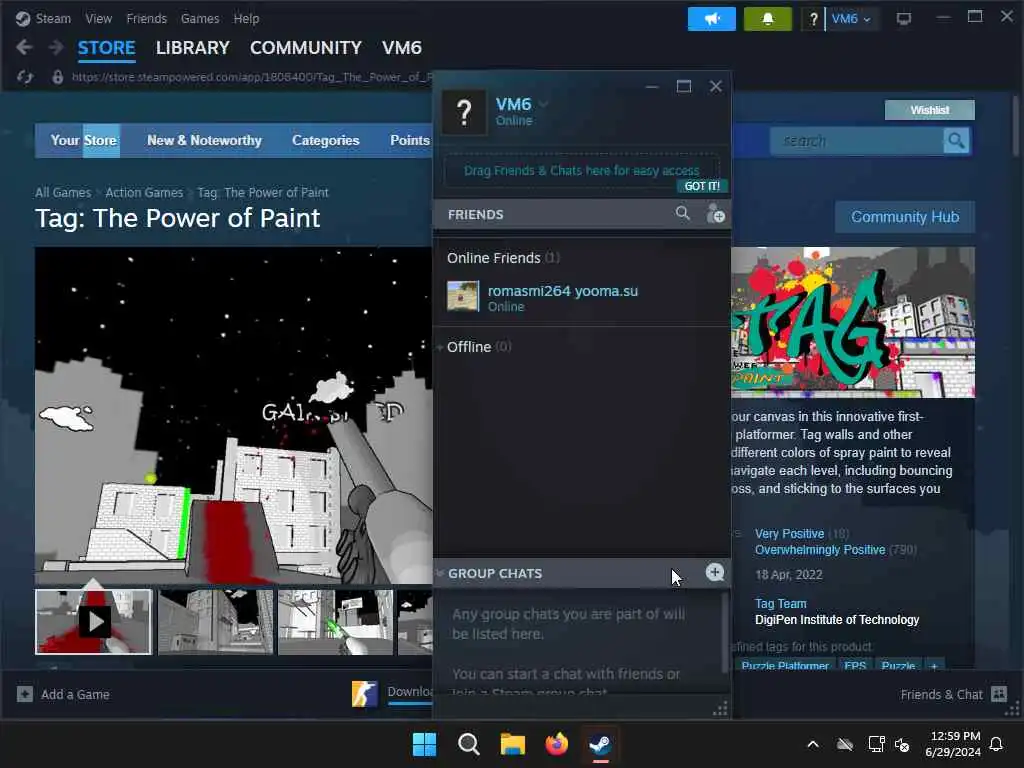Screen dimensions: 1024x768
Task: Add a tag with the plus button
Action: 934,665
